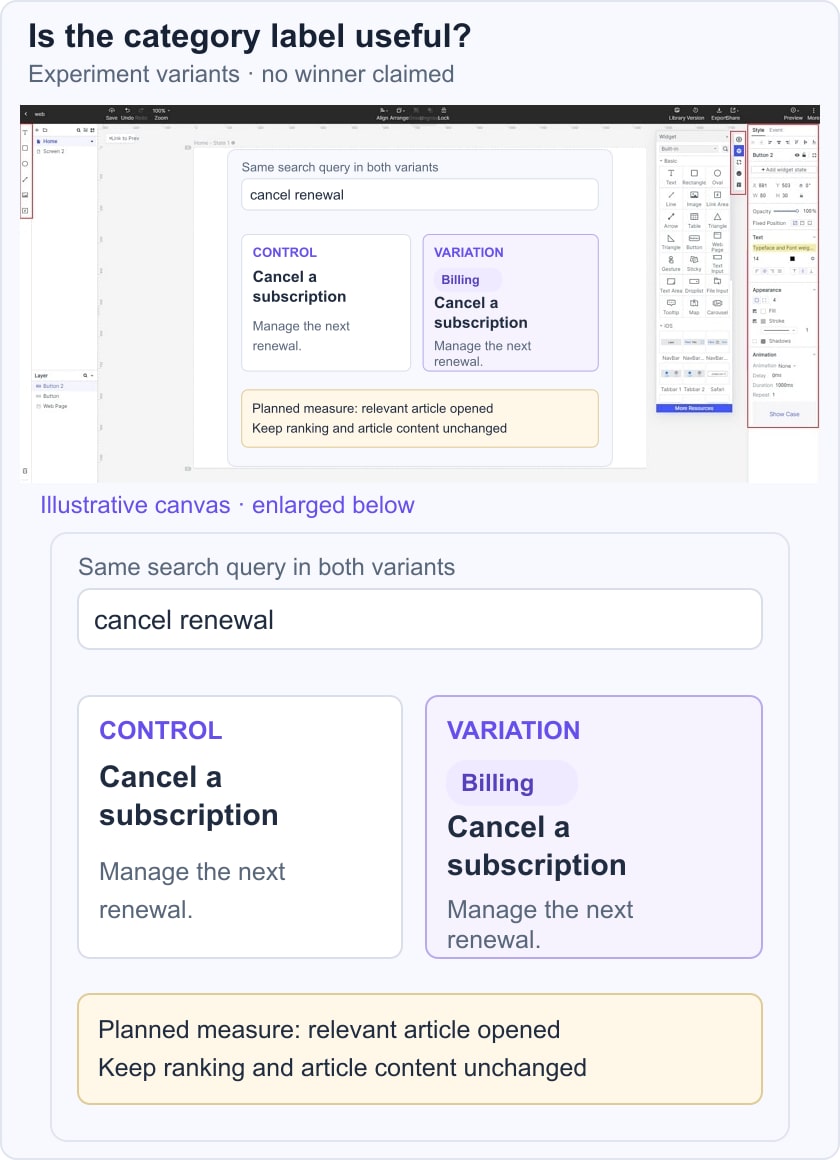
Task: Pick the Sticky widget
Action: [x=694, y=263]
